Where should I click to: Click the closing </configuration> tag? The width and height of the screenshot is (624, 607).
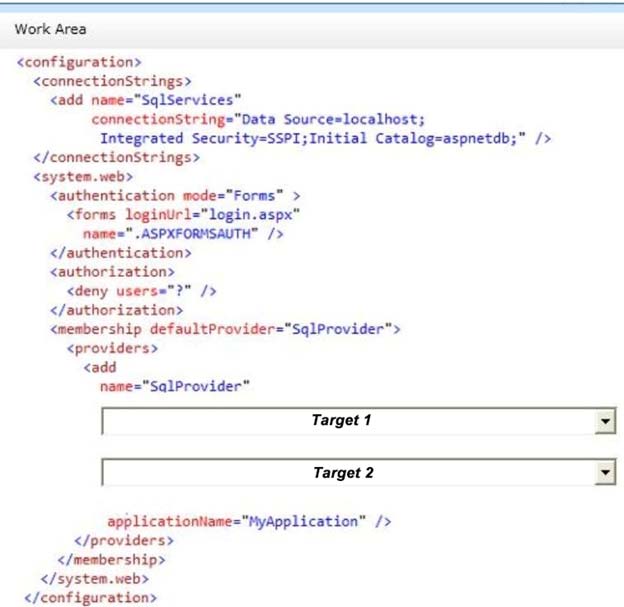91,598
